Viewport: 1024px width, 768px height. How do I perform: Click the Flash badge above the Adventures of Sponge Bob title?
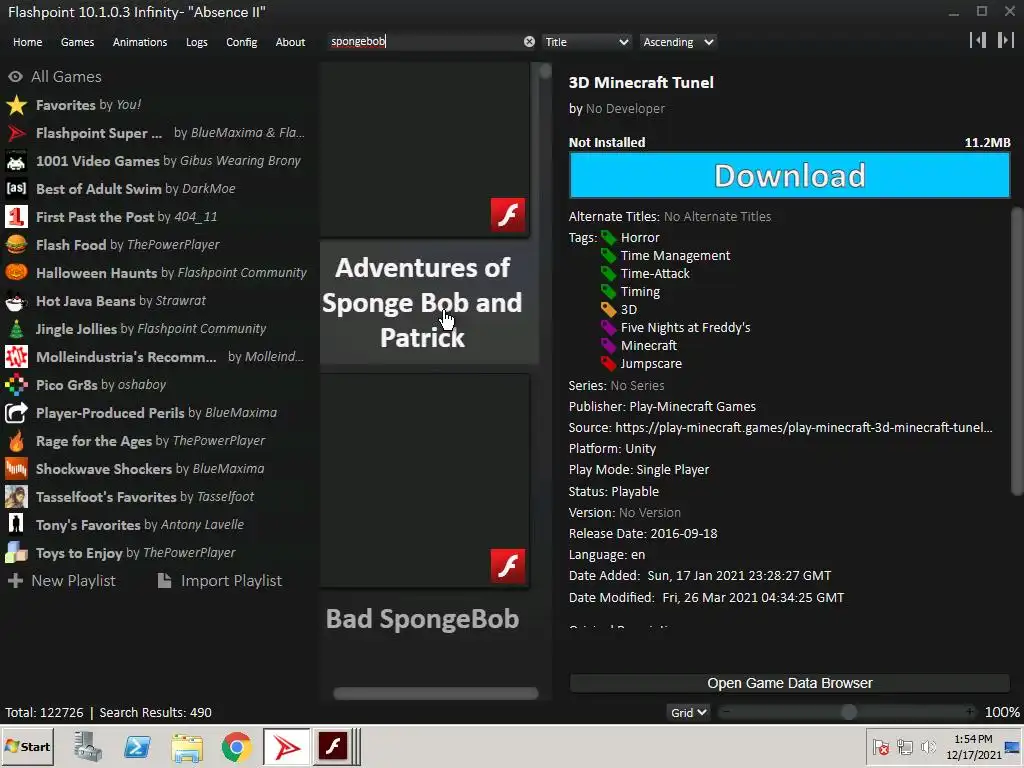coord(507,215)
